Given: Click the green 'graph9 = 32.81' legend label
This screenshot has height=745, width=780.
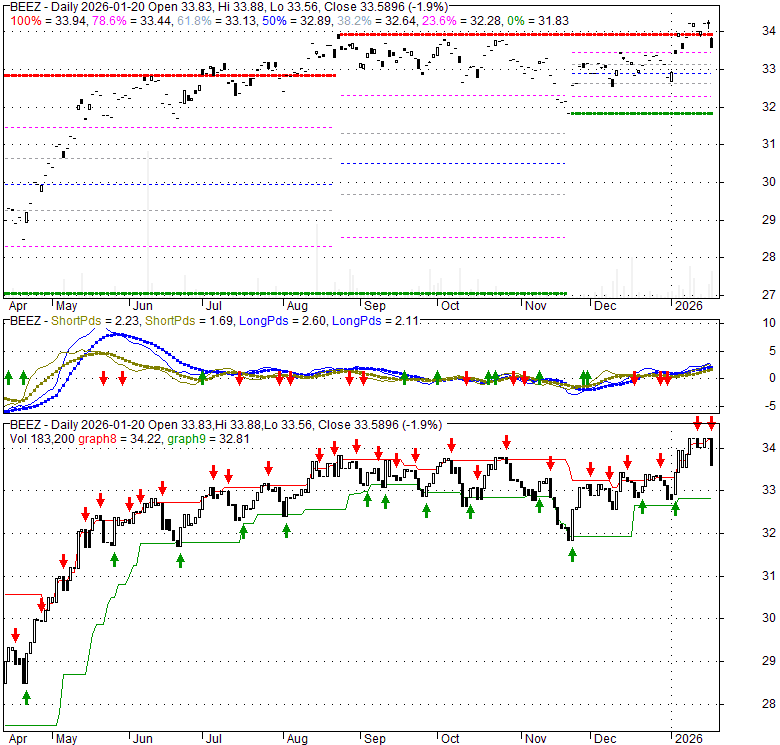Looking at the screenshot, I should tap(199, 438).
